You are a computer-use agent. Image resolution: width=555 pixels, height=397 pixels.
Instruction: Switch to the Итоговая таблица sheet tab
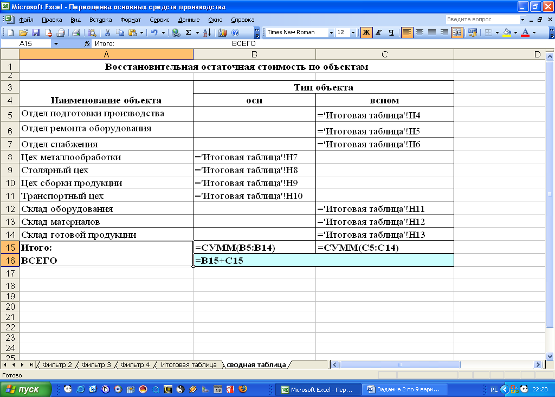point(188,364)
